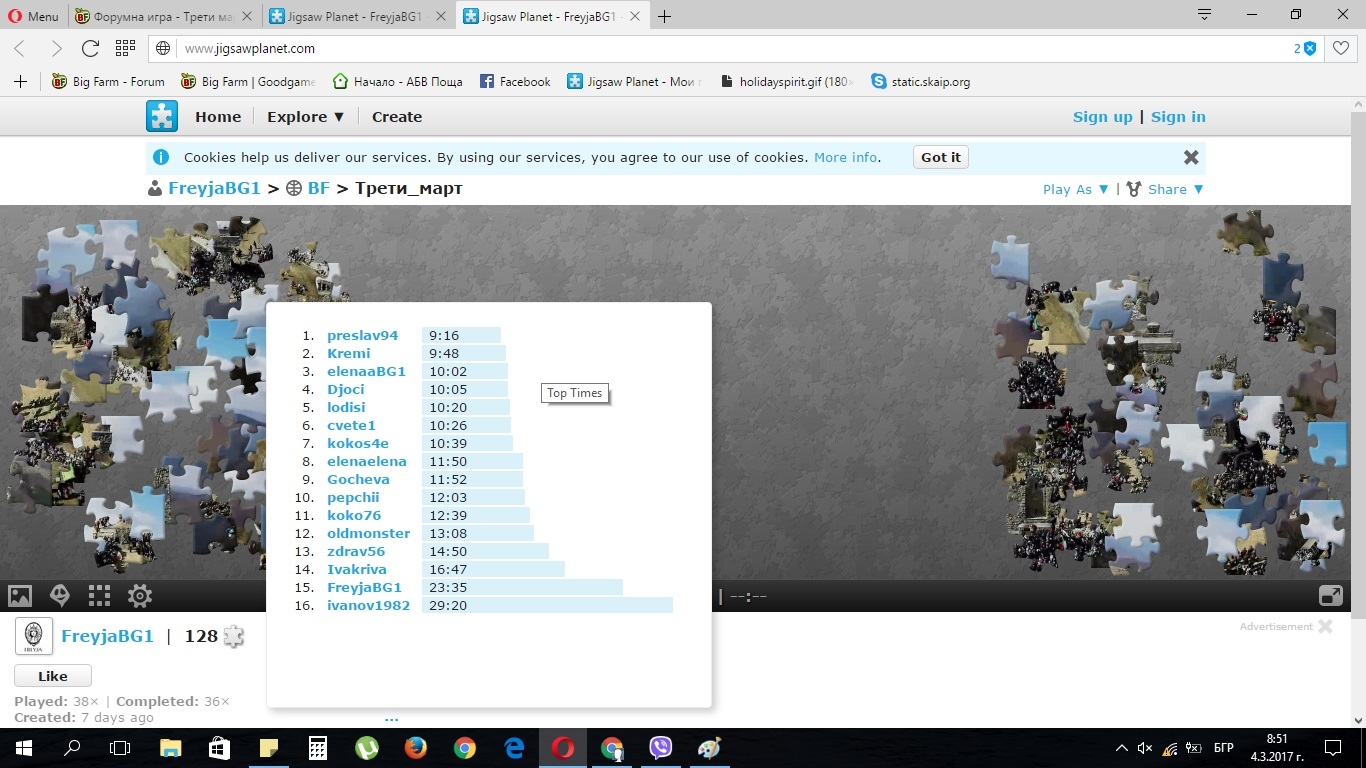The image size is (1366, 768).
Task: Click the Sign up link
Action: click(1102, 117)
